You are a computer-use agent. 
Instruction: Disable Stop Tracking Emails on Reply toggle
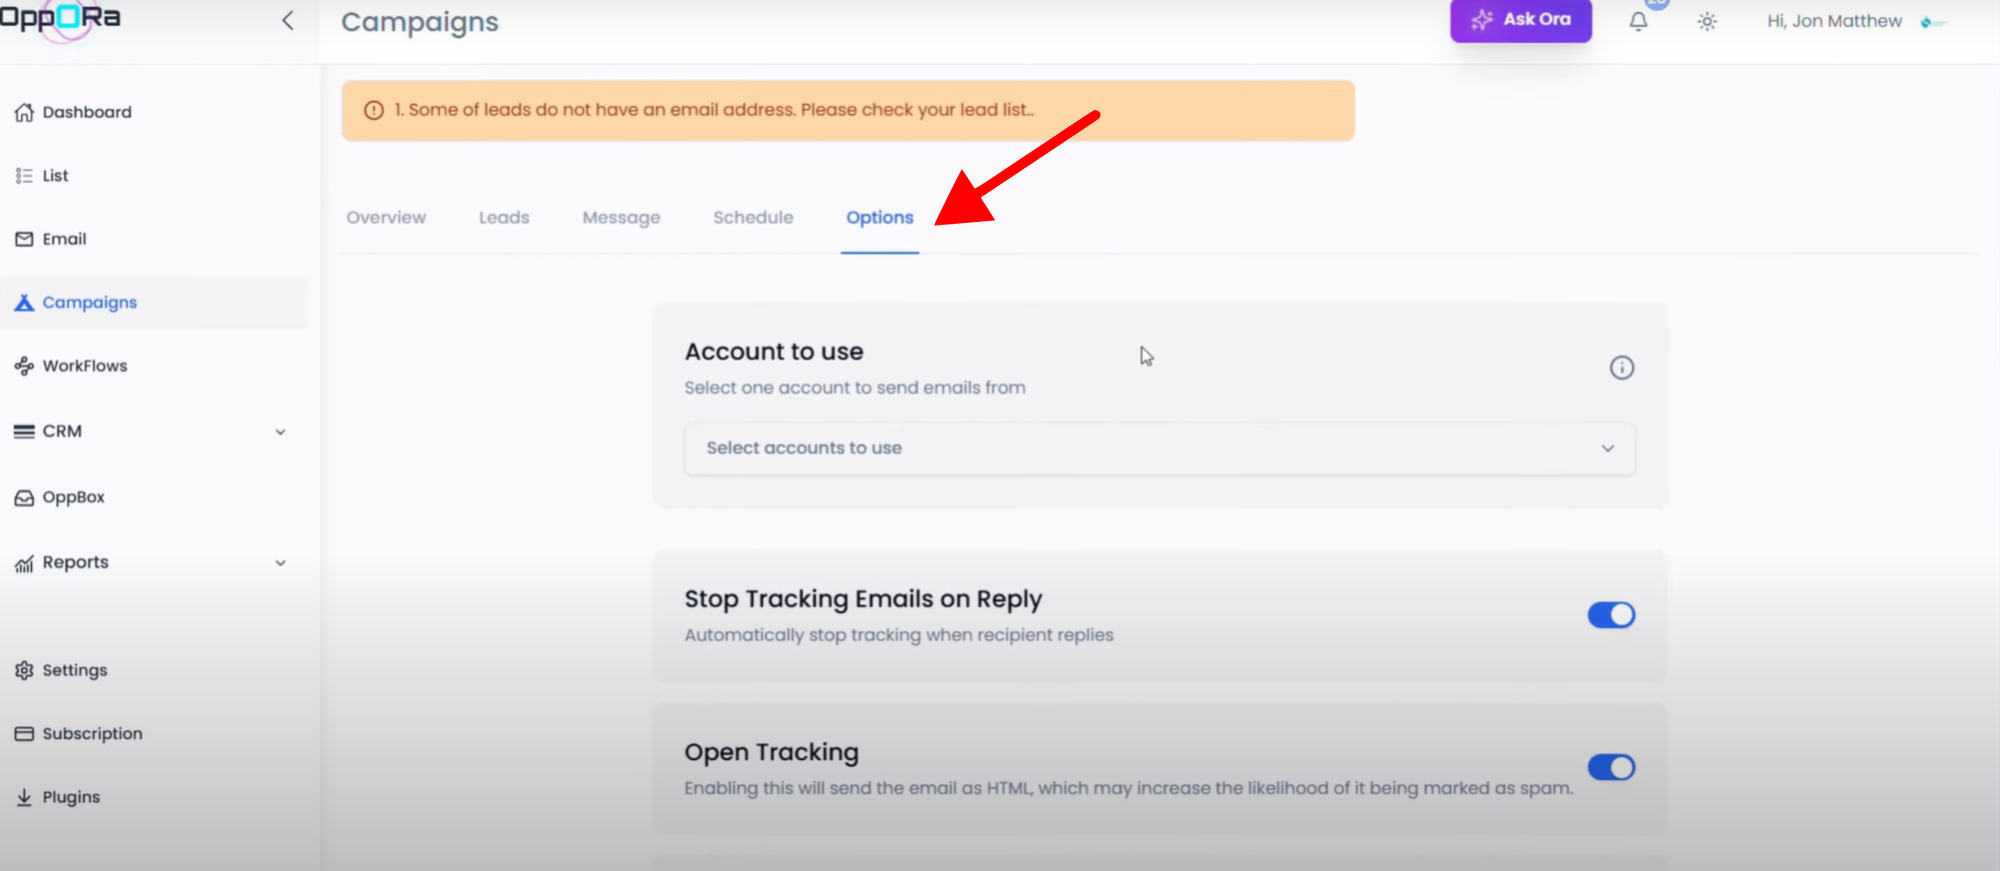[x=1610, y=615]
